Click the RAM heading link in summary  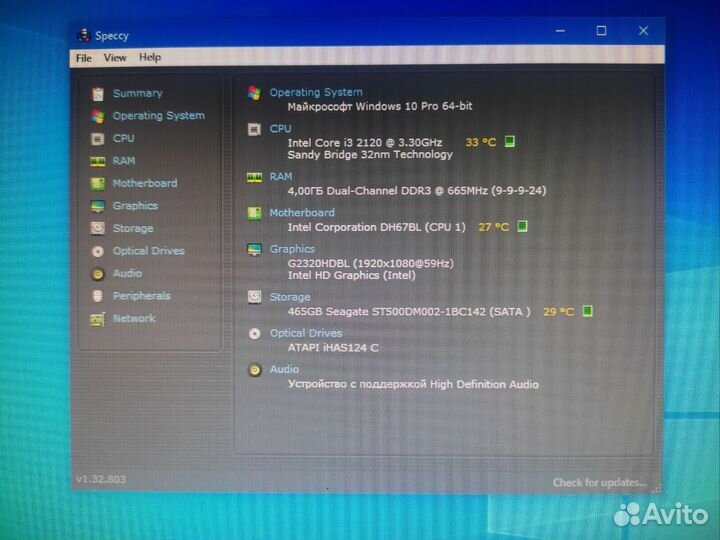[x=281, y=176]
